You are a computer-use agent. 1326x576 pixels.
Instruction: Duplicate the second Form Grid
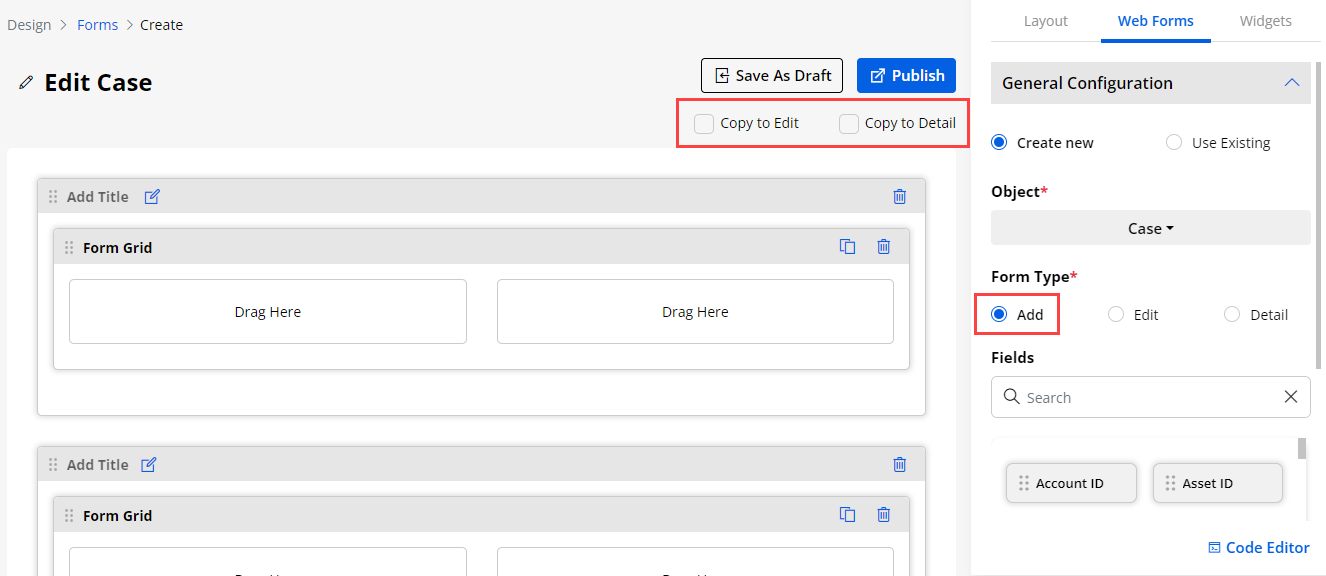(x=847, y=515)
